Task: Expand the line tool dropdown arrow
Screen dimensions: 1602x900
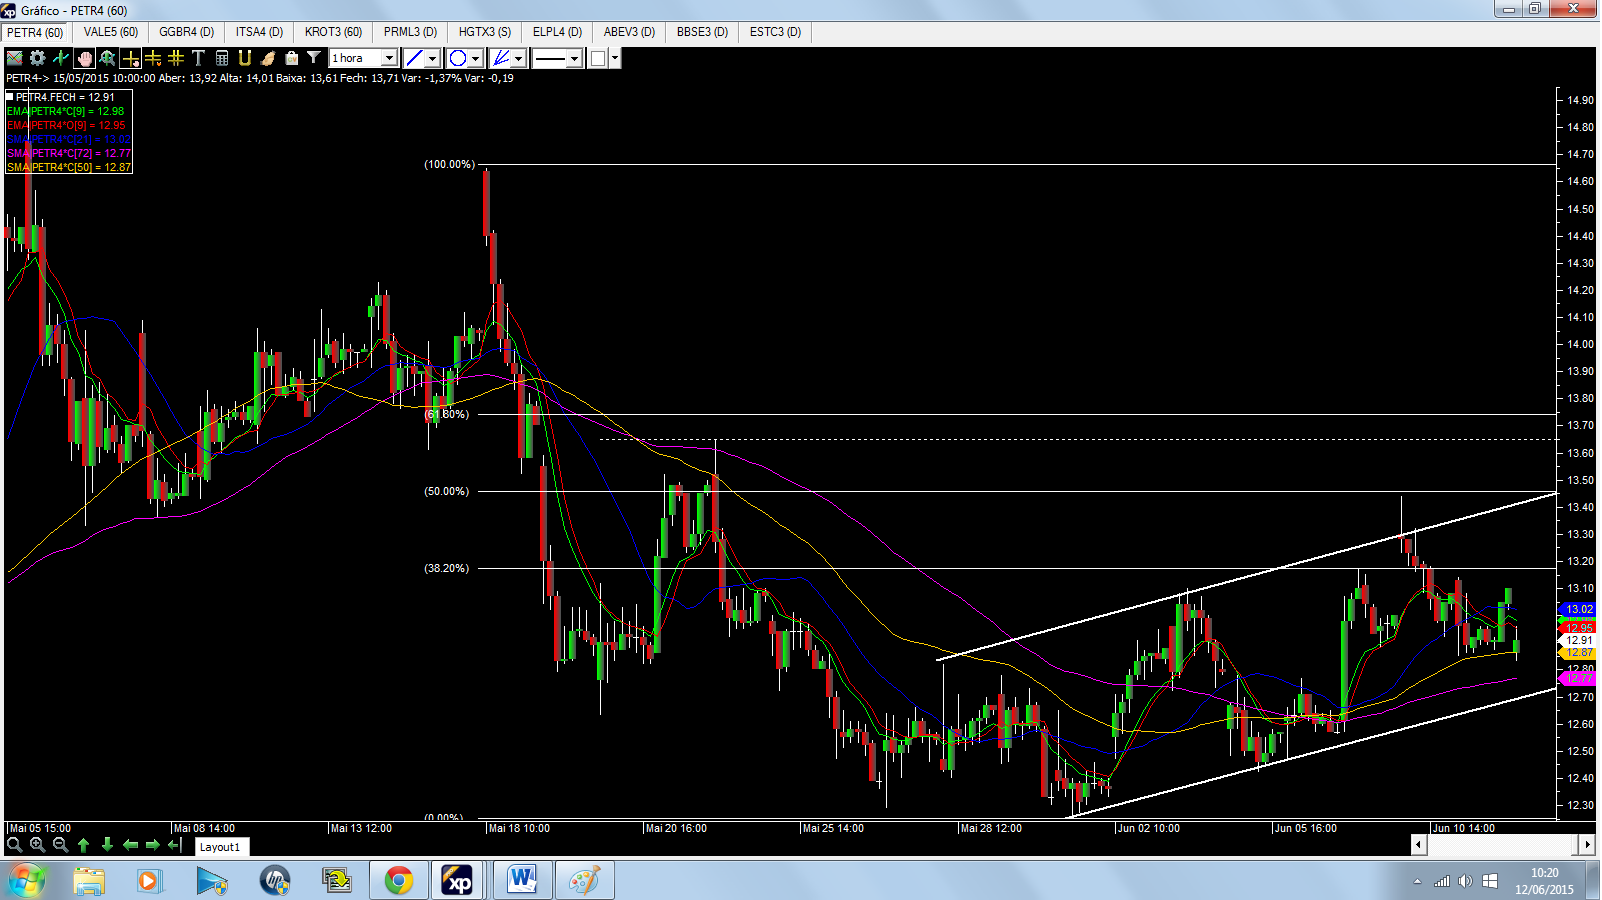Action: coord(433,58)
